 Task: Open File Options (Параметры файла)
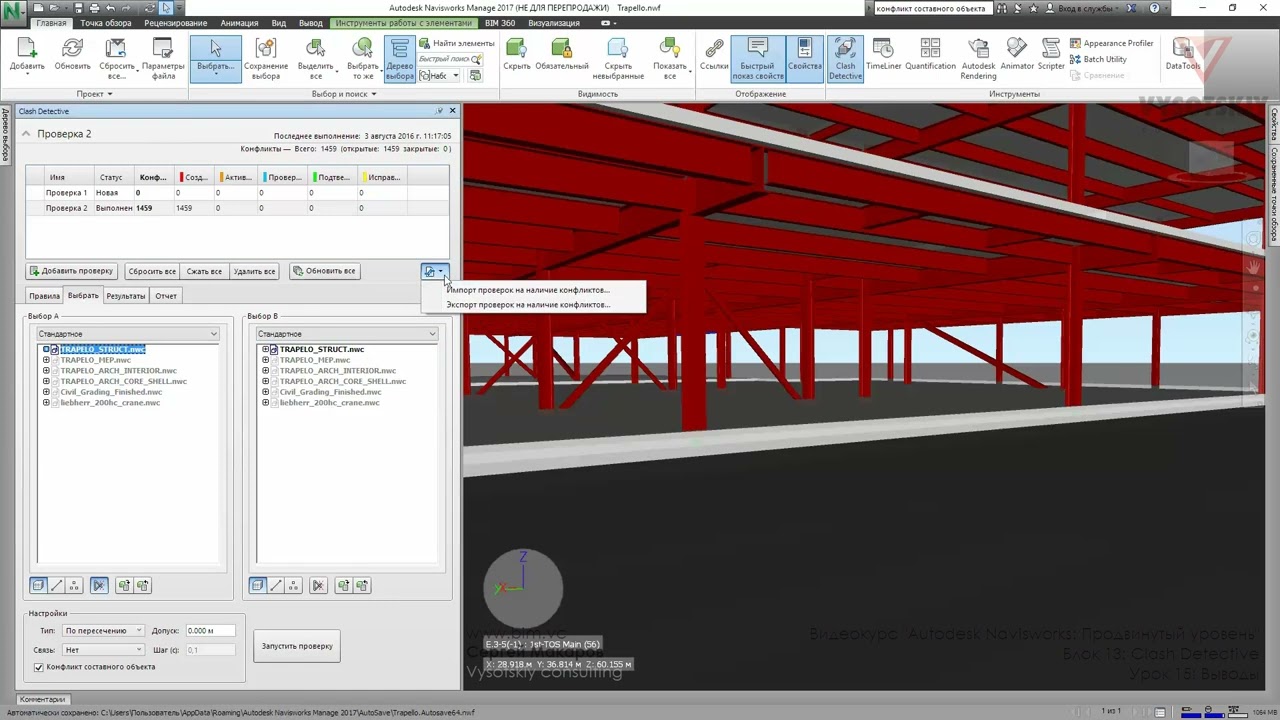163,59
